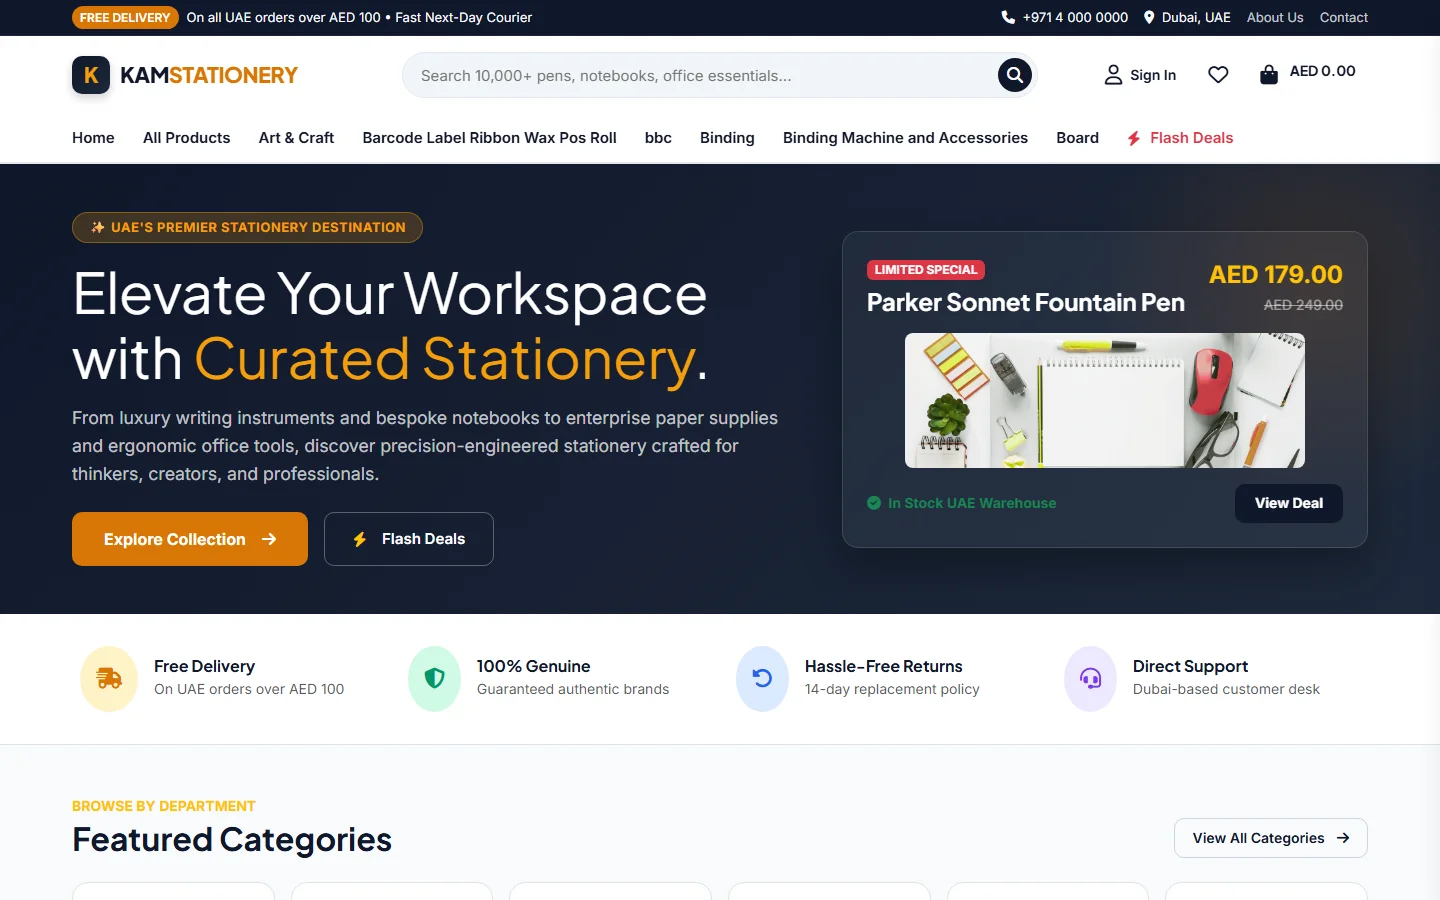Click the green in-stock checkmark icon
1440x900 pixels.
874,503
